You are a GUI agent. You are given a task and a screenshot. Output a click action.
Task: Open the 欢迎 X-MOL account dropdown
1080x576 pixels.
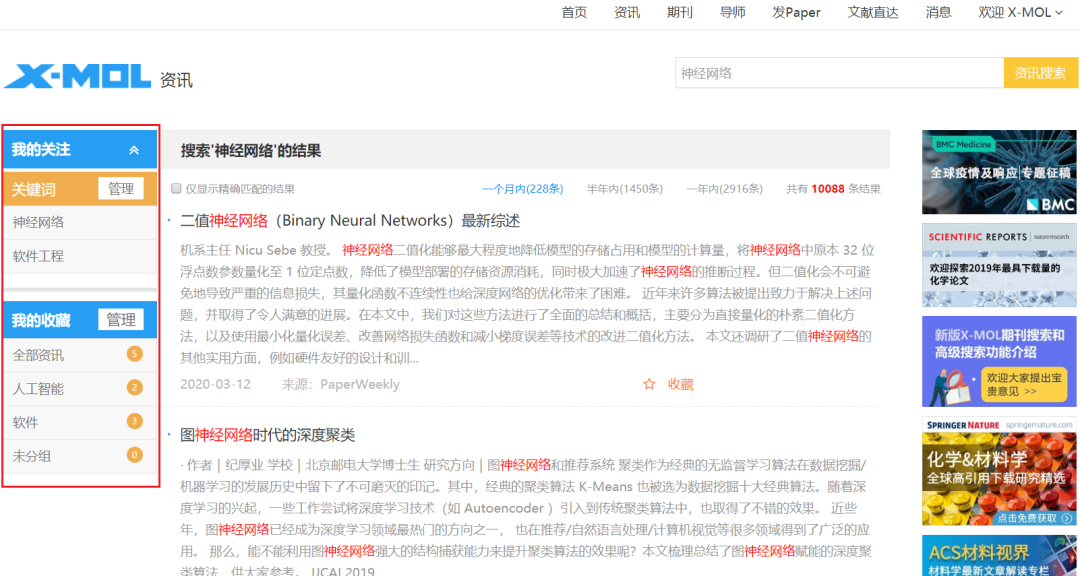[1020, 13]
